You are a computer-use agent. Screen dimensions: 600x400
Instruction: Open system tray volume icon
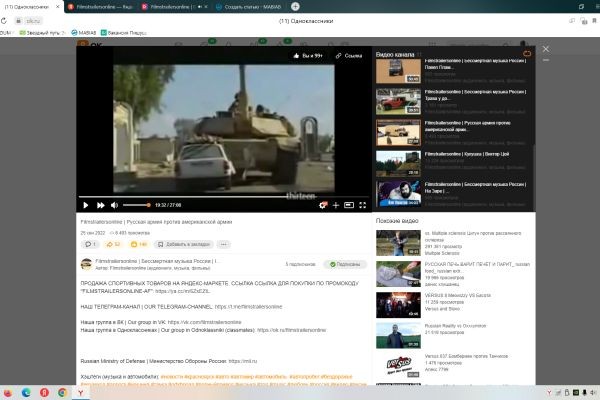[592, 393]
